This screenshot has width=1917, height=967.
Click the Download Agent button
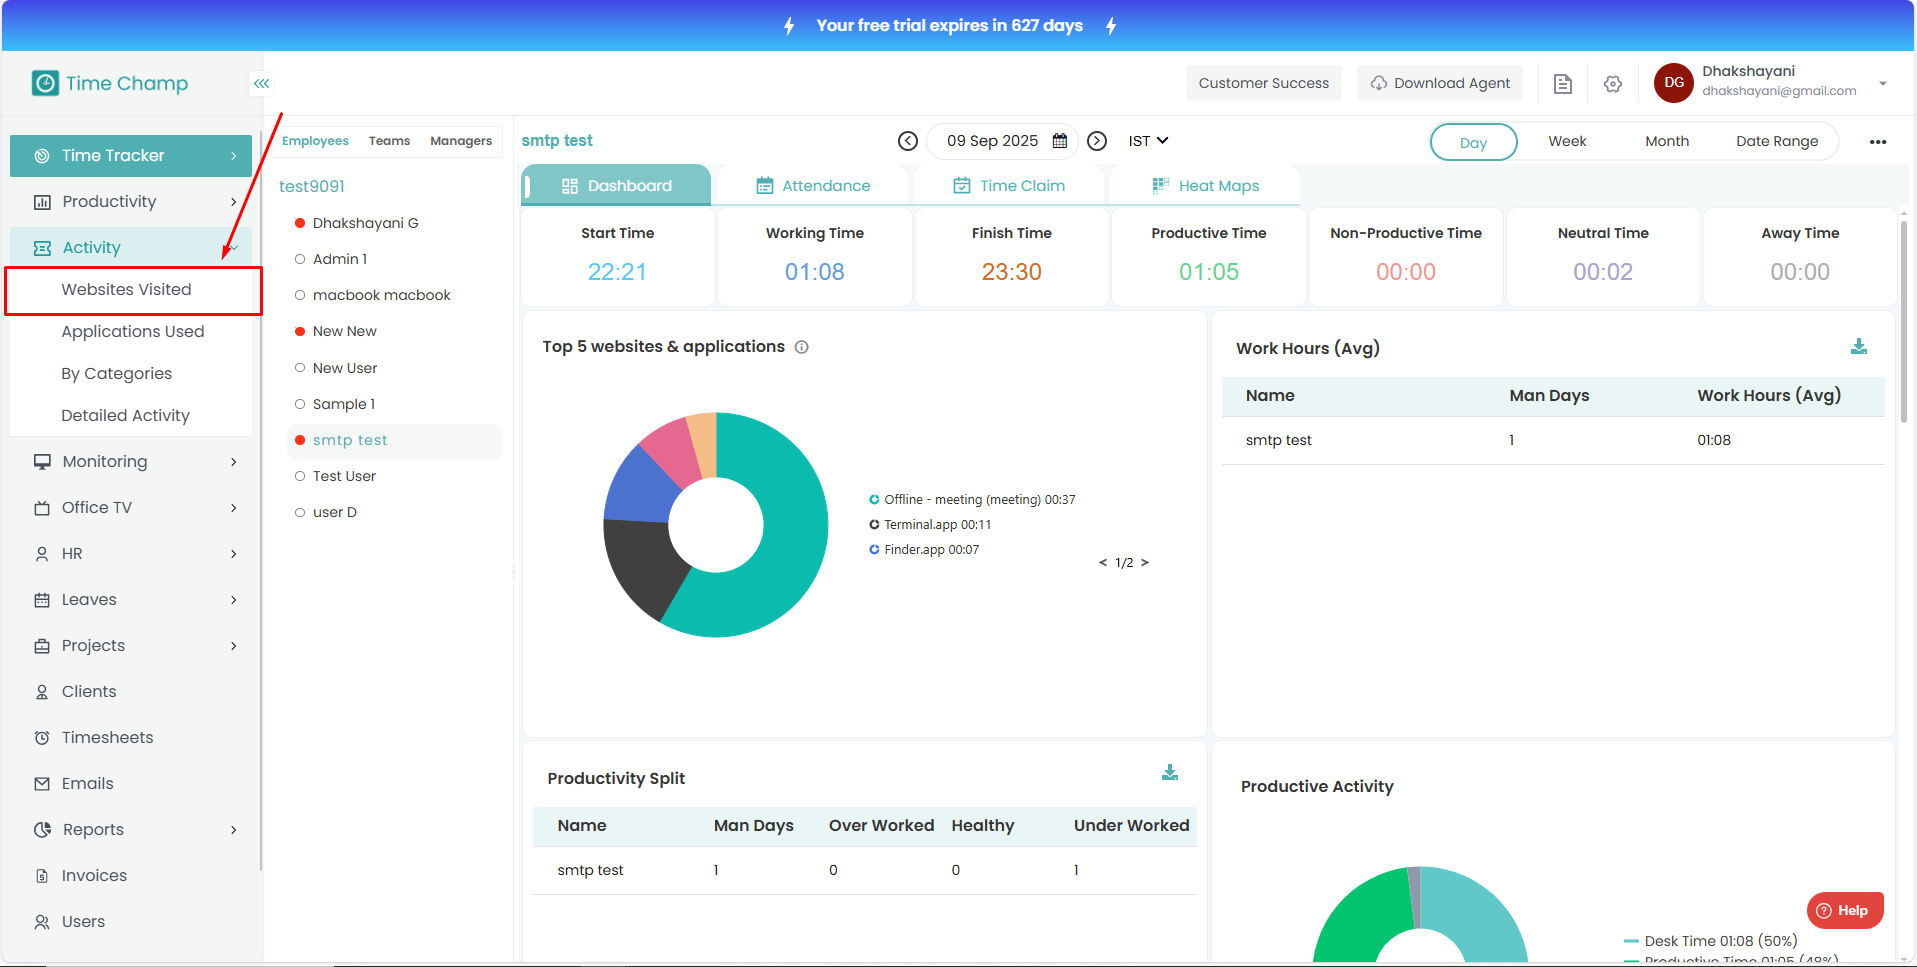pos(1439,83)
